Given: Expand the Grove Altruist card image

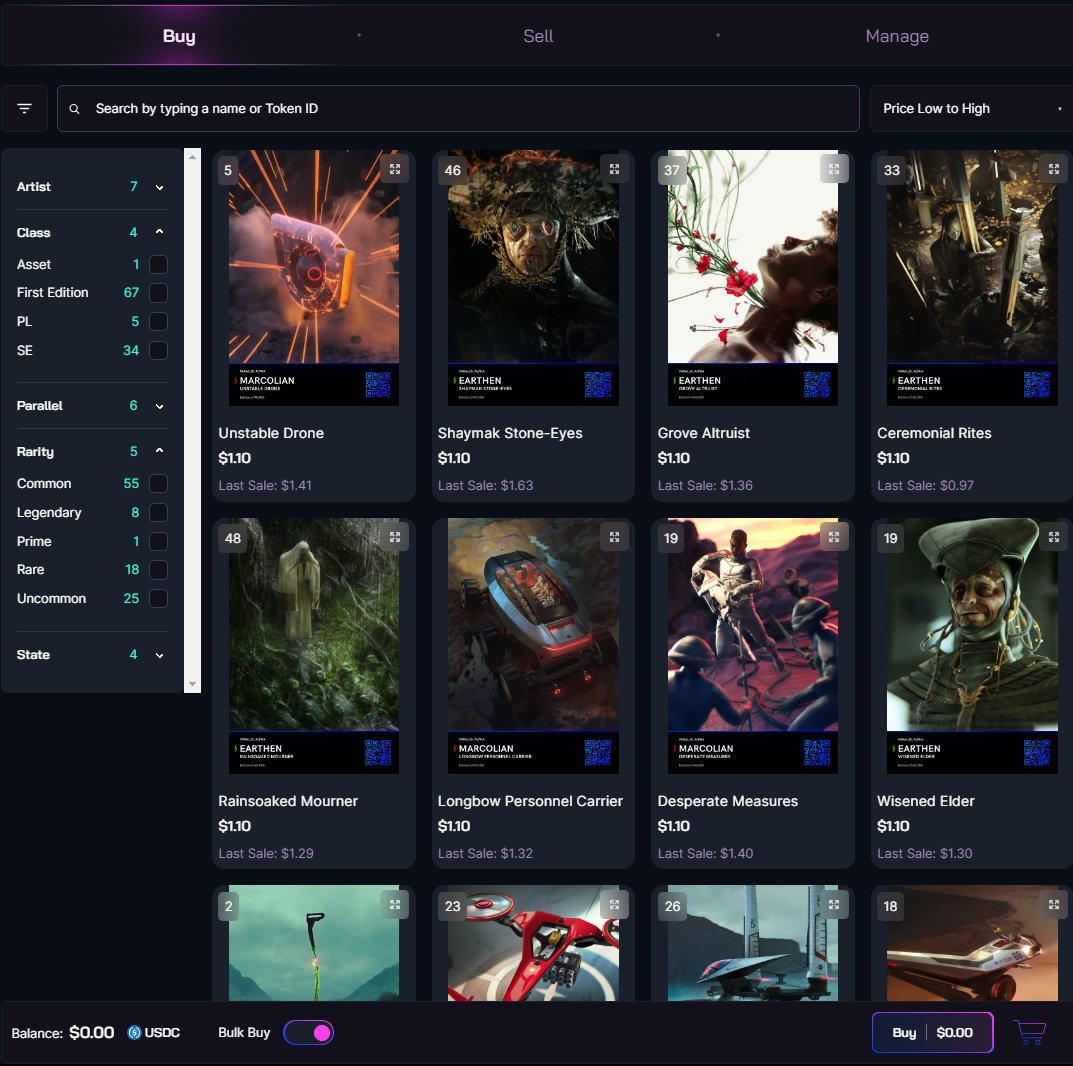Looking at the screenshot, I should click(x=834, y=169).
